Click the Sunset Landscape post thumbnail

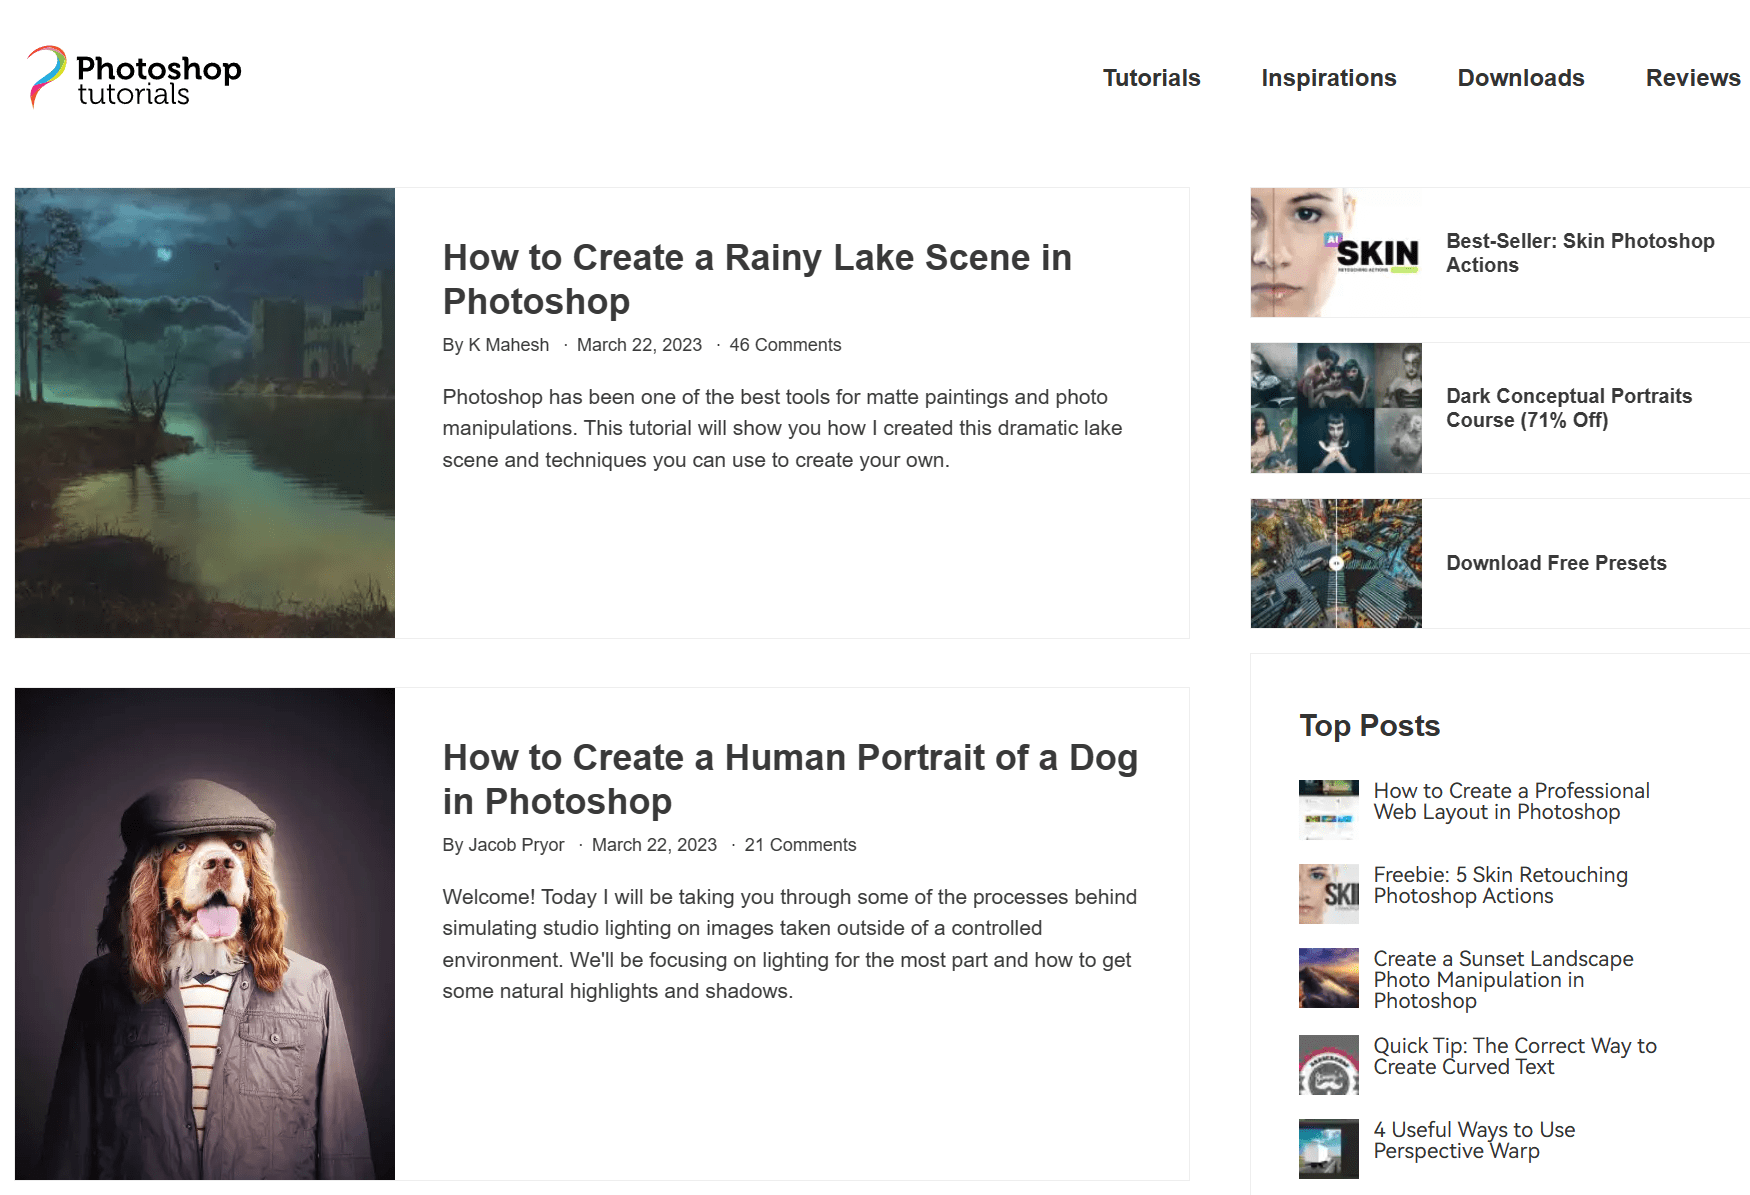1328,978
